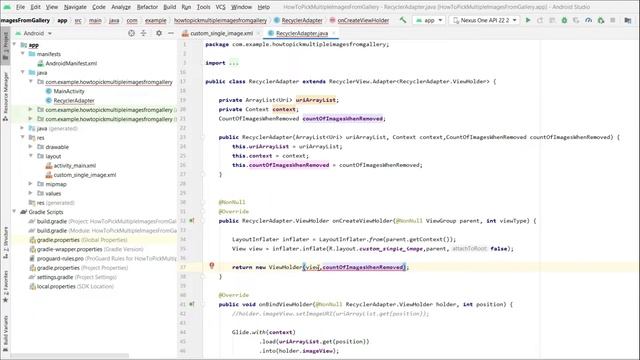Open the Navigate menu
Image resolution: width=640 pixels, height=360 pixels.
tap(75, 7)
